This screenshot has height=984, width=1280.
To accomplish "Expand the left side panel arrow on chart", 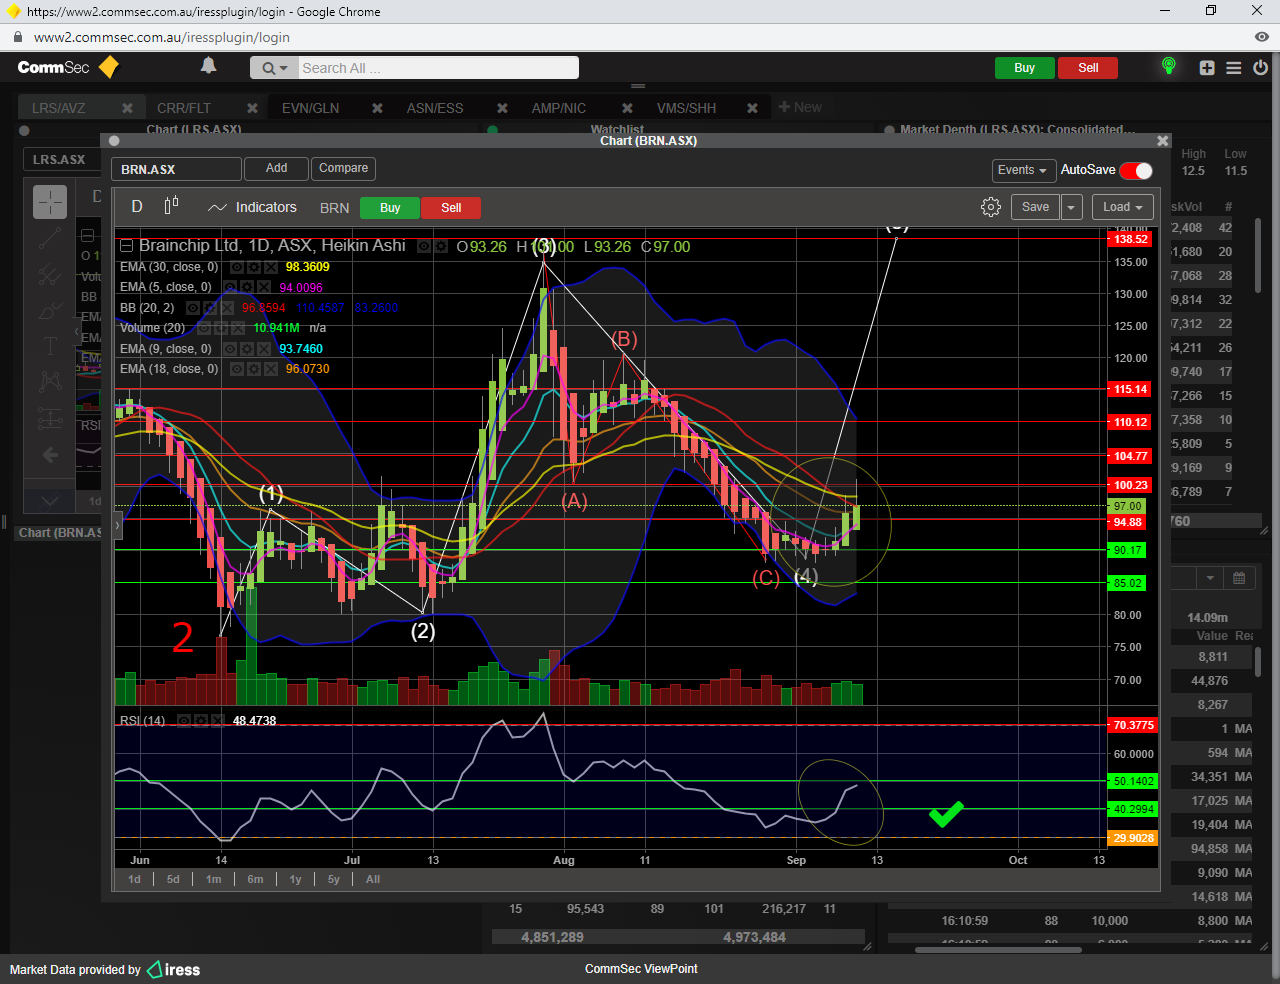I will [117, 524].
